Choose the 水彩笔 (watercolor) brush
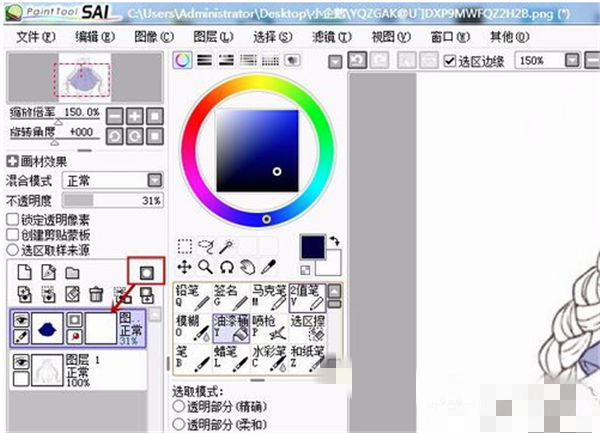600x433 pixels. (269, 358)
